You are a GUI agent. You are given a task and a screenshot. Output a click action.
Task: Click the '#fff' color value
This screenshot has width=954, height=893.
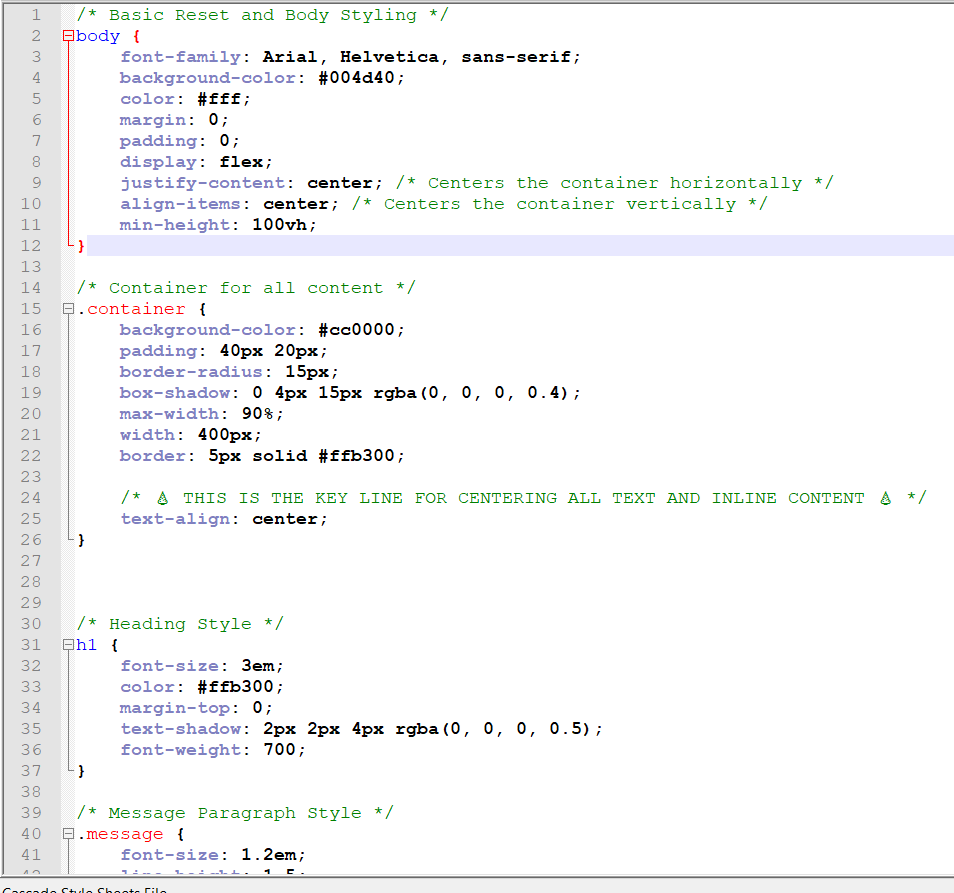coord(219,99)
